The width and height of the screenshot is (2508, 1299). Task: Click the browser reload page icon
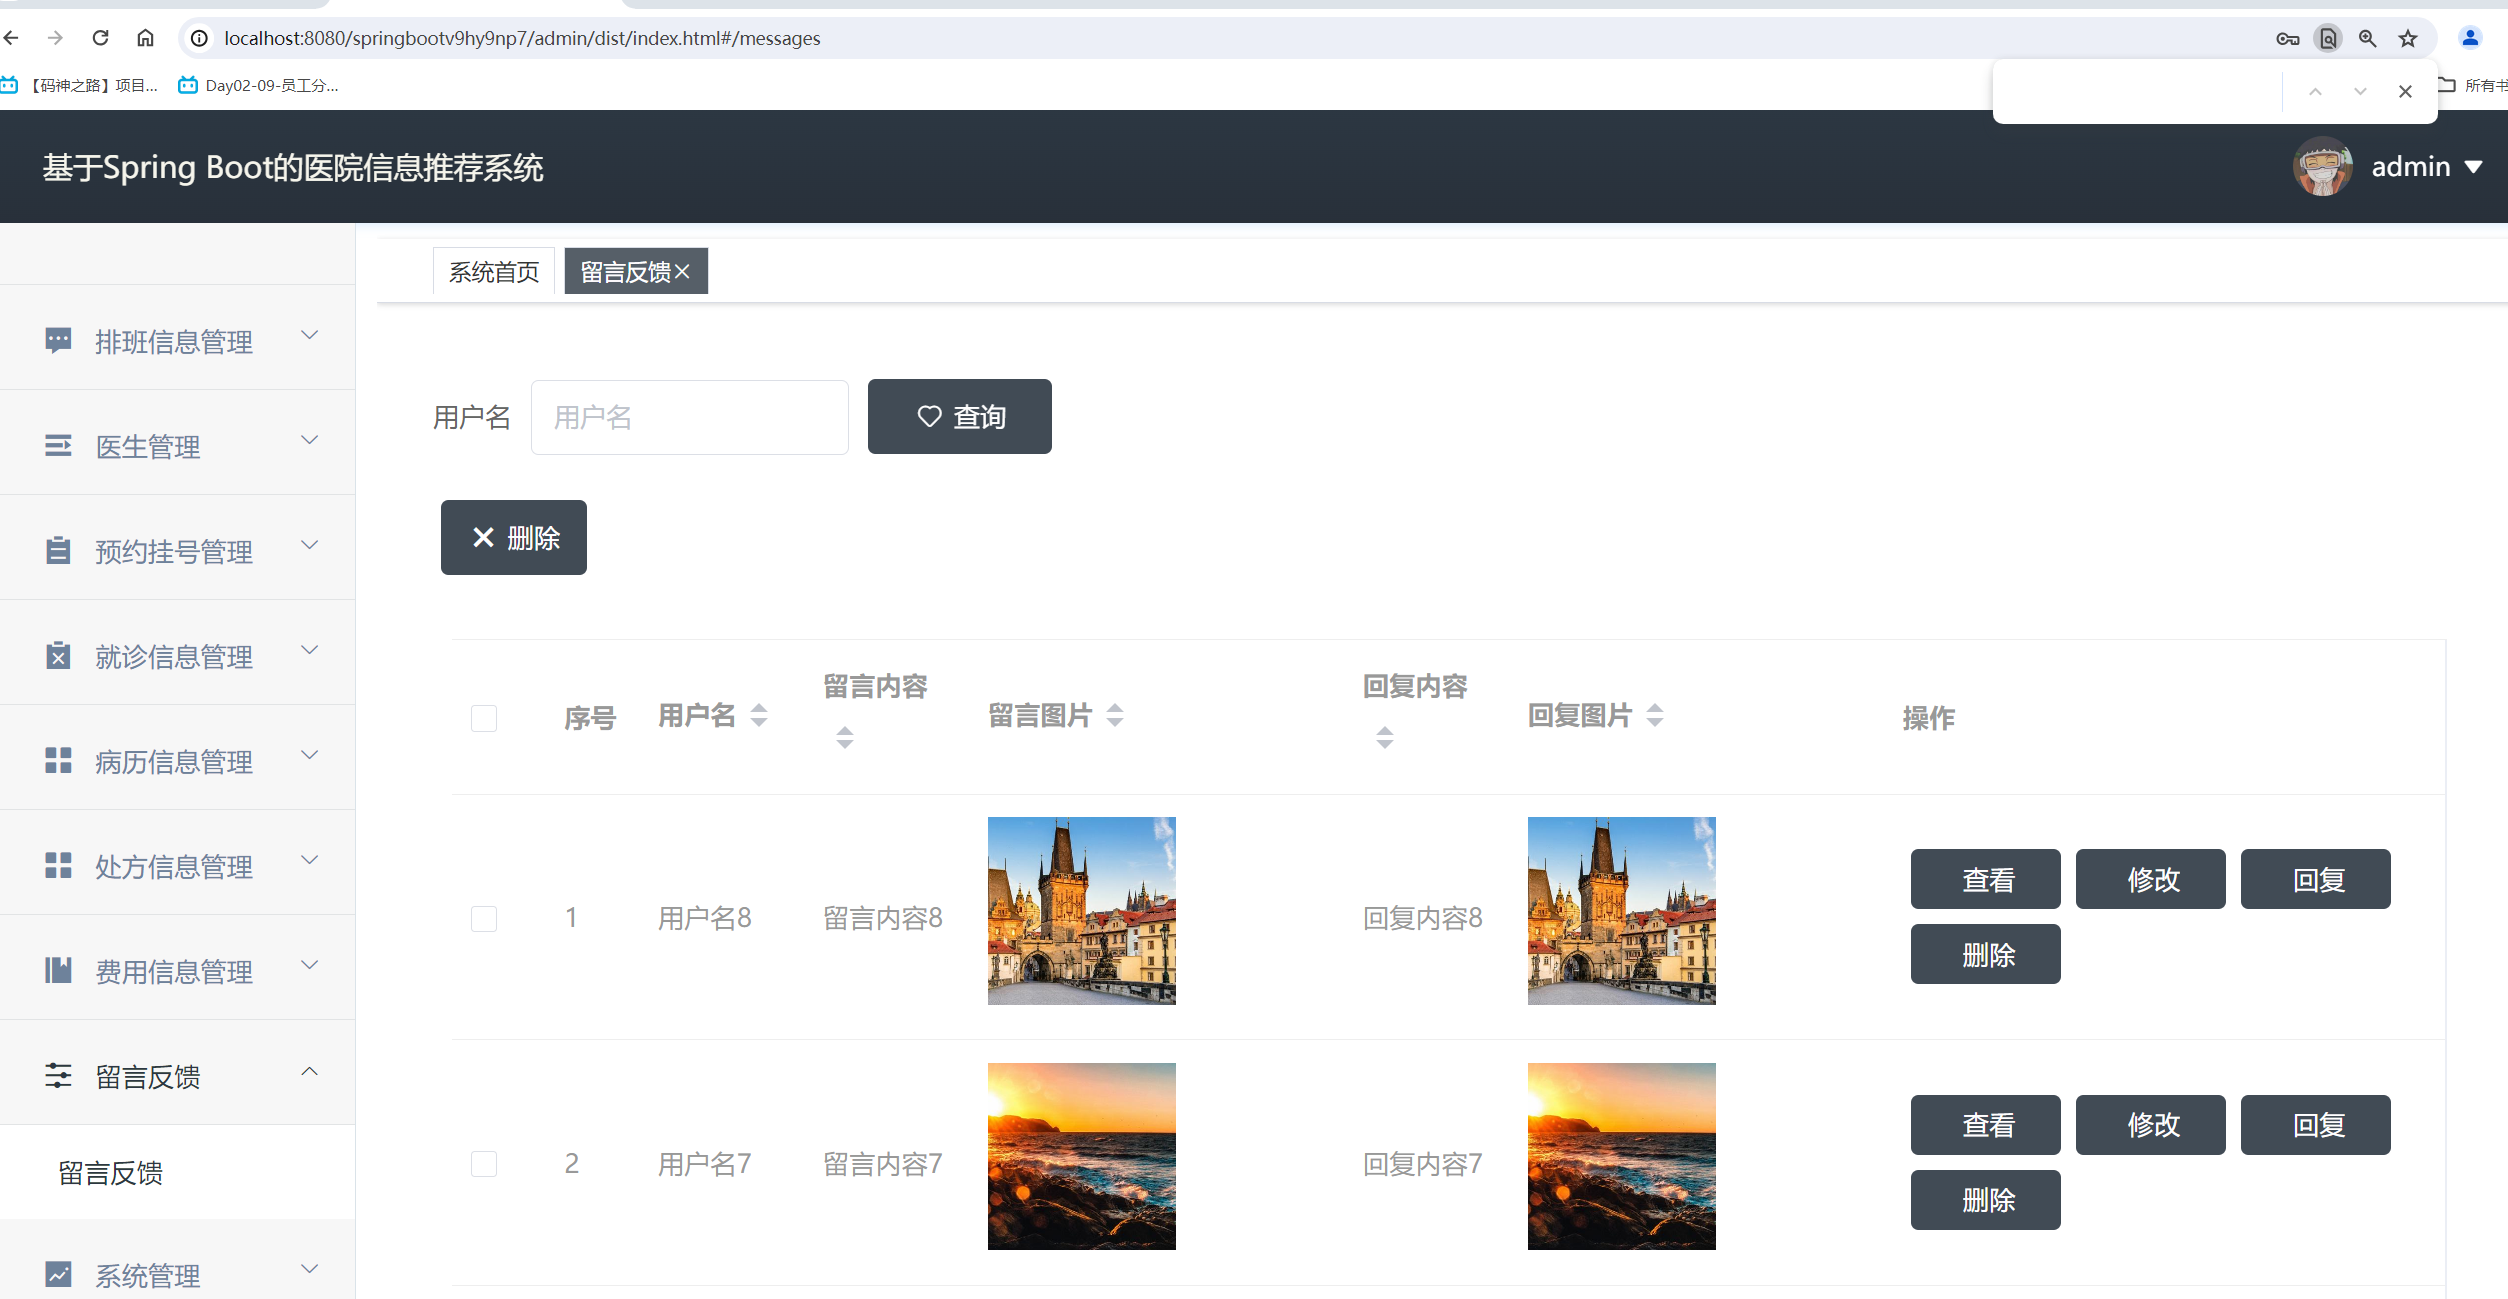(100, 38)
